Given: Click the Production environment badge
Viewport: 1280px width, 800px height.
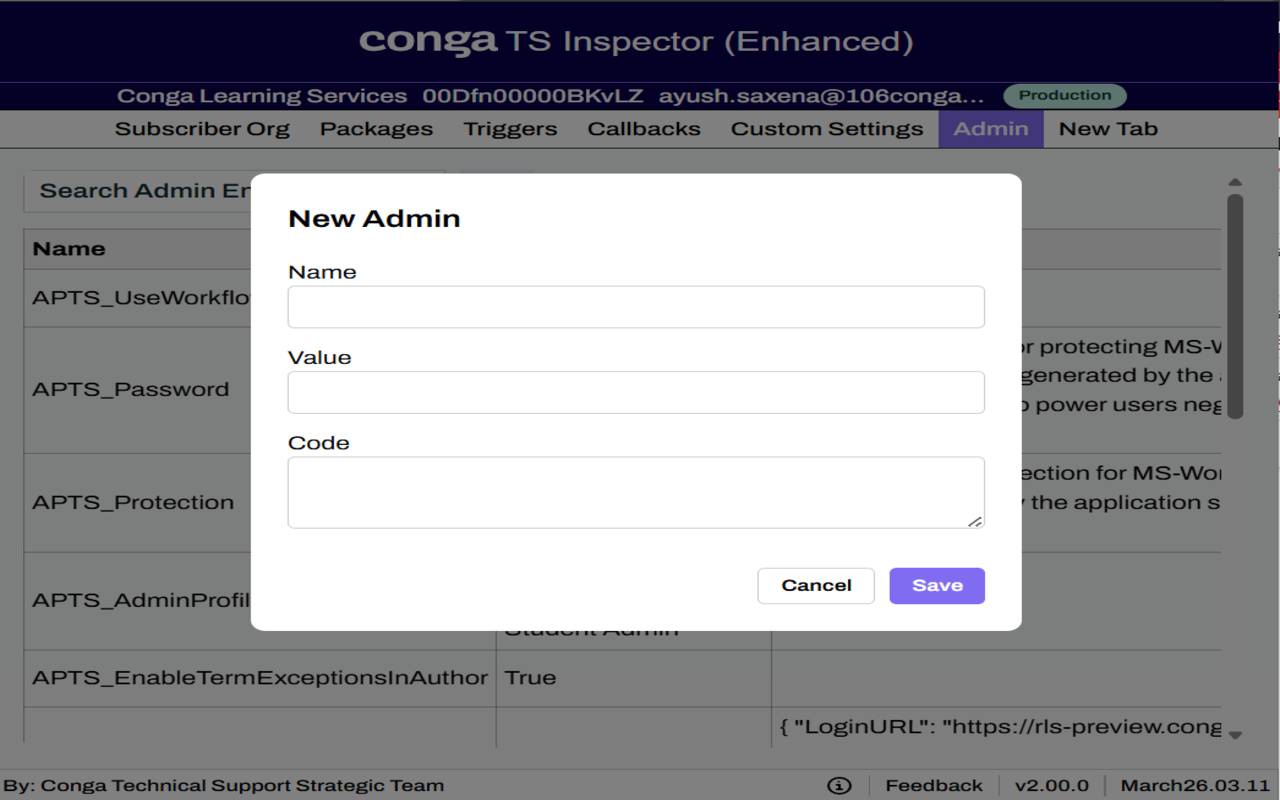Looking at the screenshot, I should click(1065, 96).
